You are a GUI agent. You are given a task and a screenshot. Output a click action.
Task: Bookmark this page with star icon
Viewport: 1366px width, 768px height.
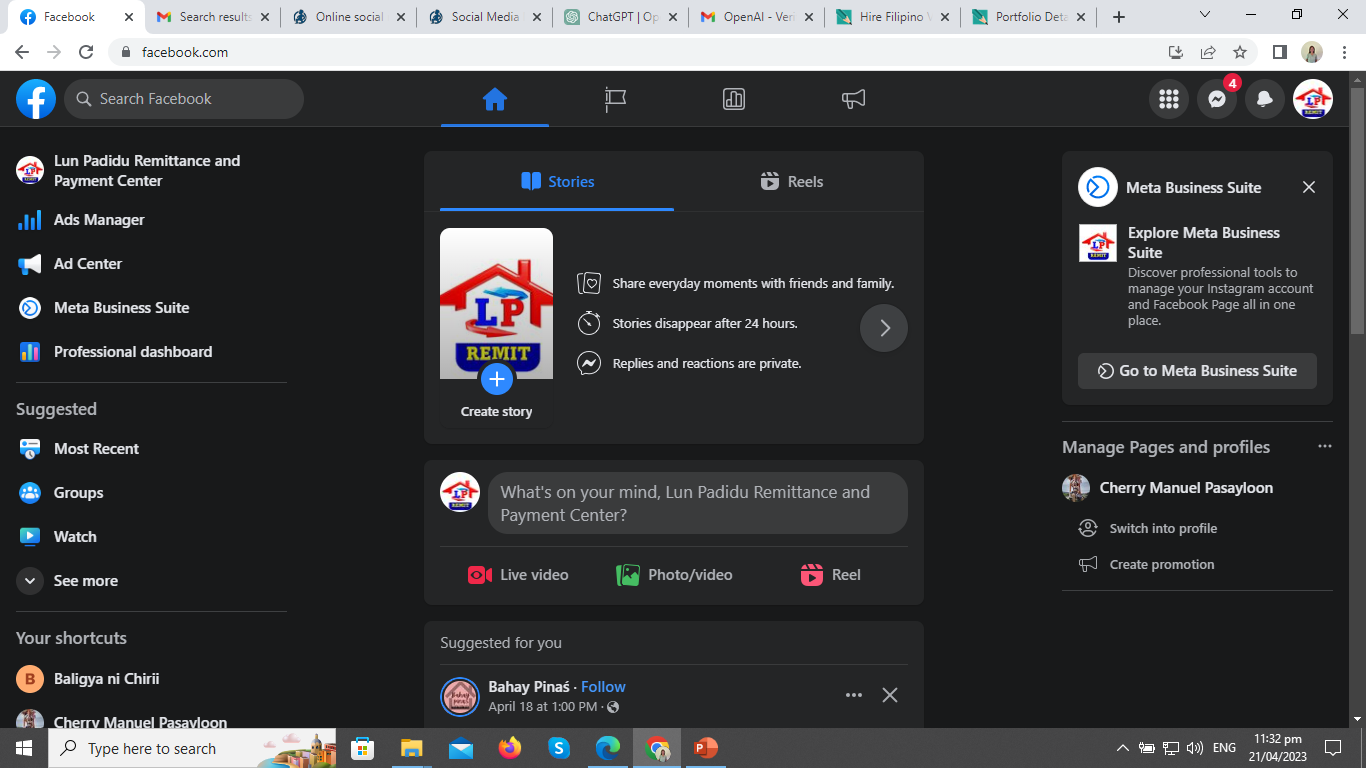pos(1240,52)
